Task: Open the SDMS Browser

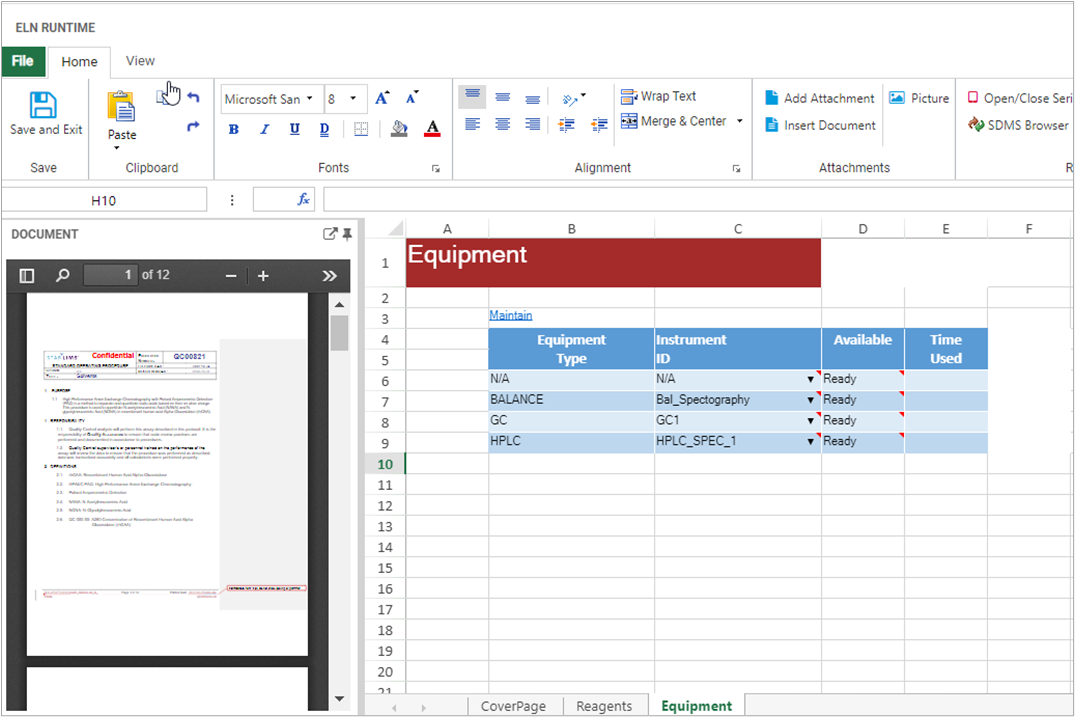Action: tap(1018, 125)
